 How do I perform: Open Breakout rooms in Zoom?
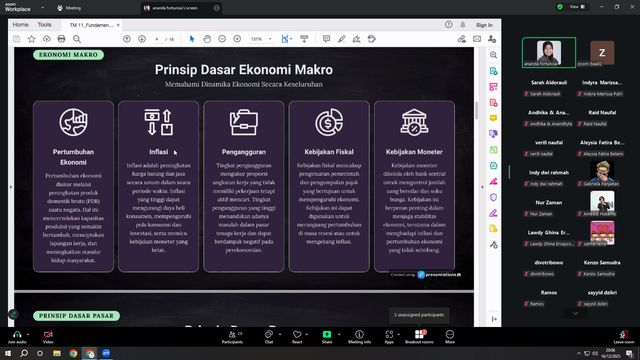(x=419, y=337)
